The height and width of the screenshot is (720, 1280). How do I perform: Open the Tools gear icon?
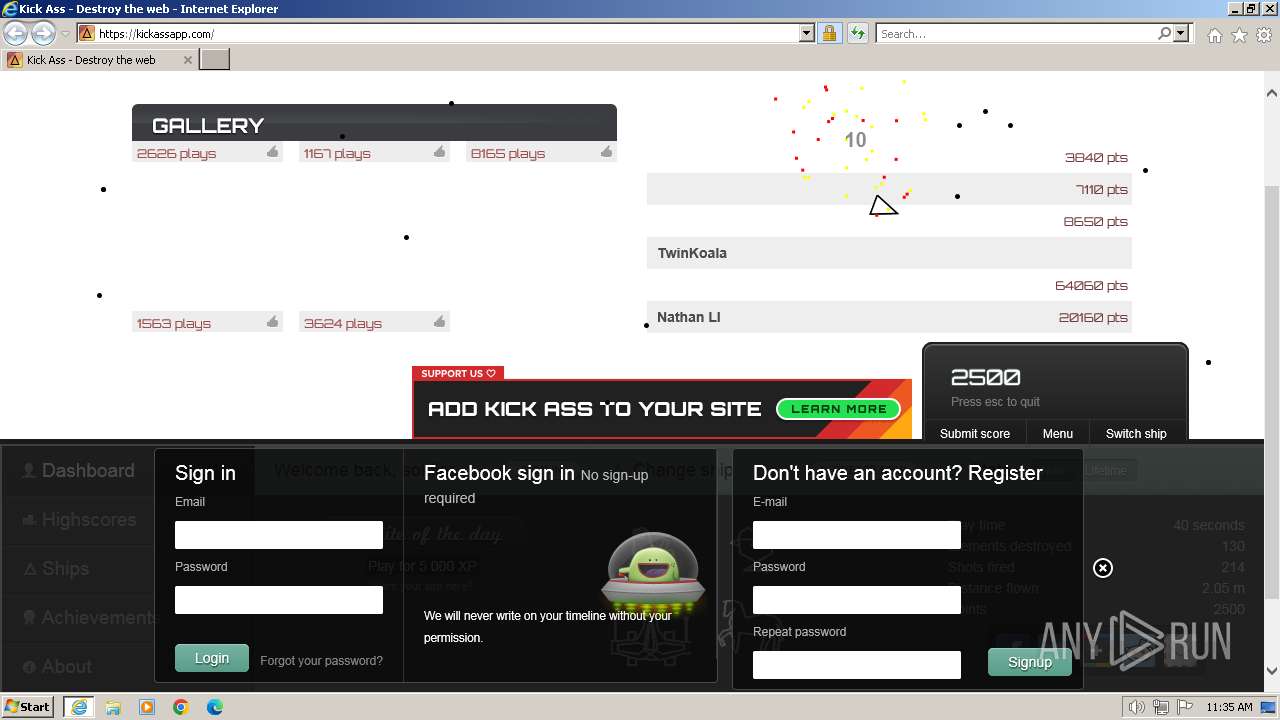click(1264, 35)
